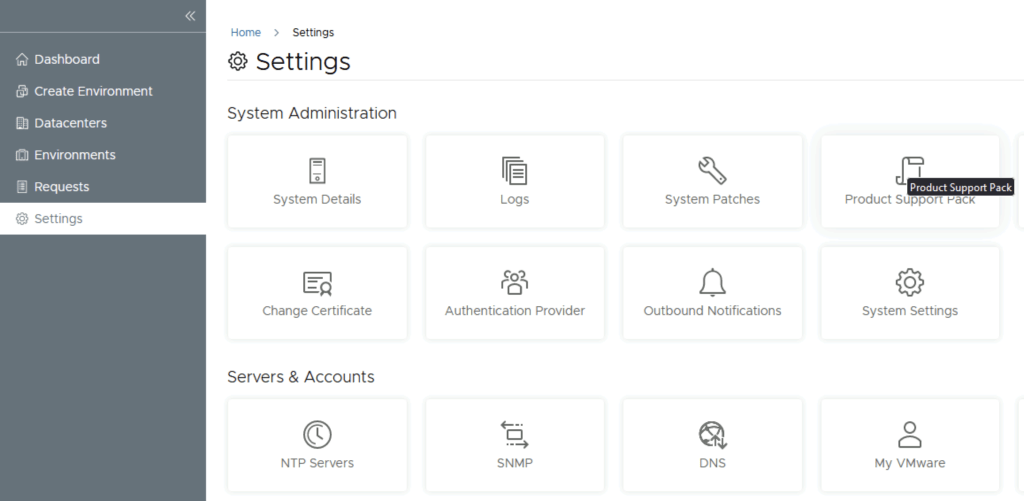Open the System Details server icon
The height and width of the screenshot is (501, 1024).
click(317, 170)
